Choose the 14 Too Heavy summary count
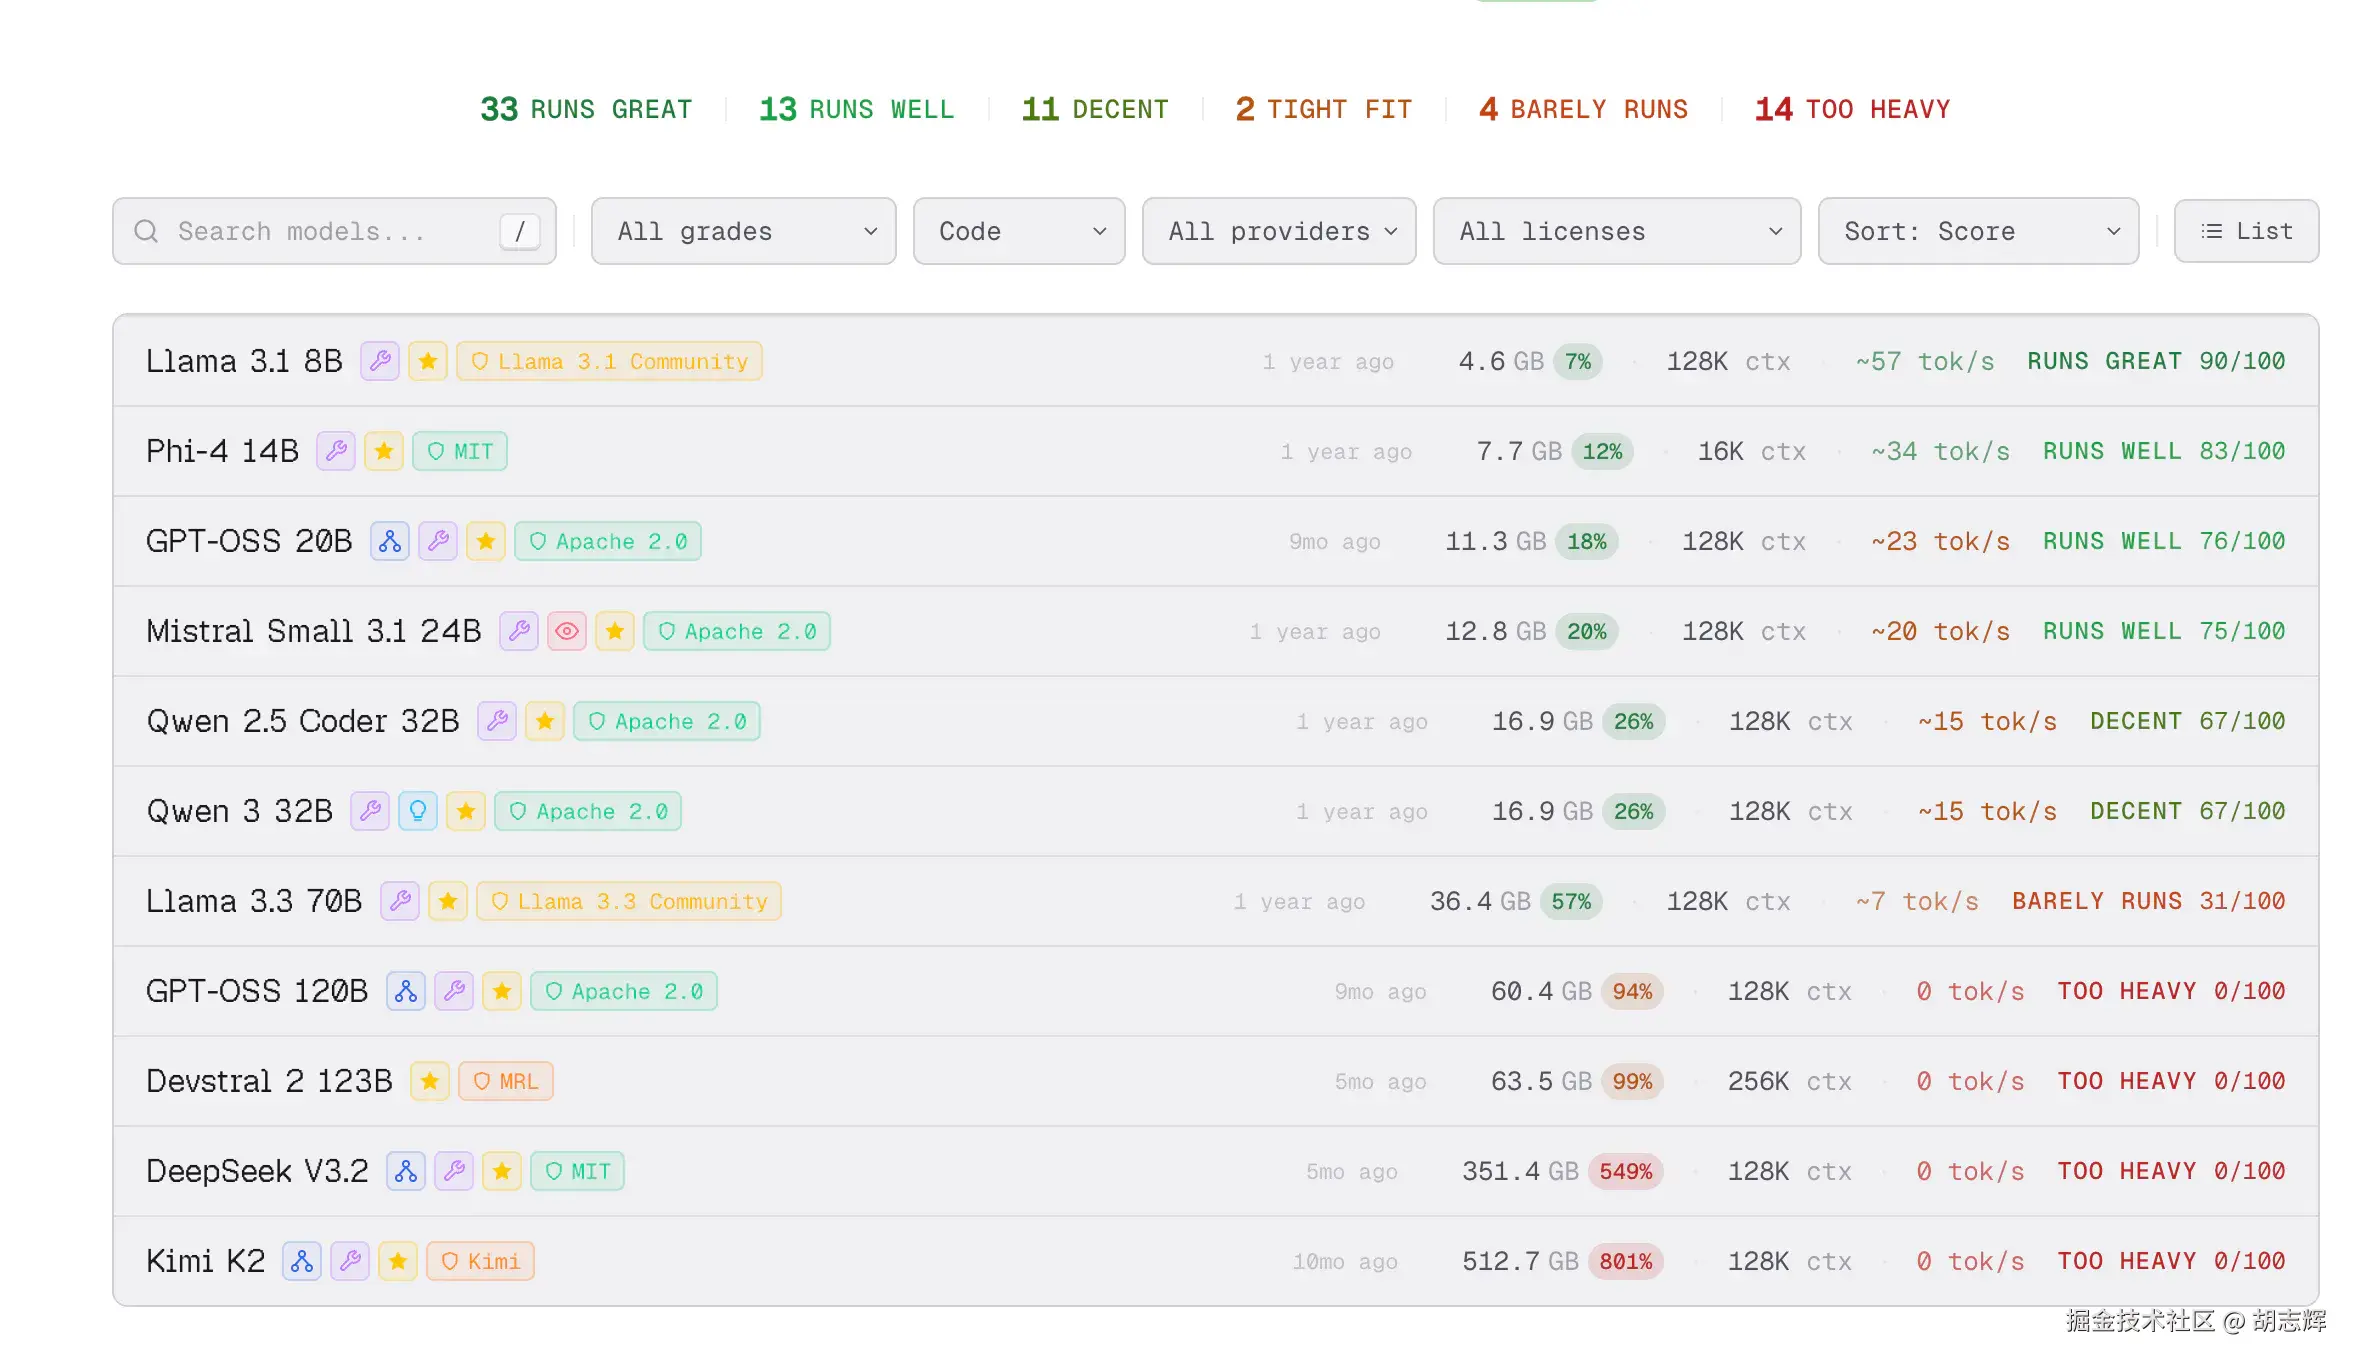 click(1852, 109)
